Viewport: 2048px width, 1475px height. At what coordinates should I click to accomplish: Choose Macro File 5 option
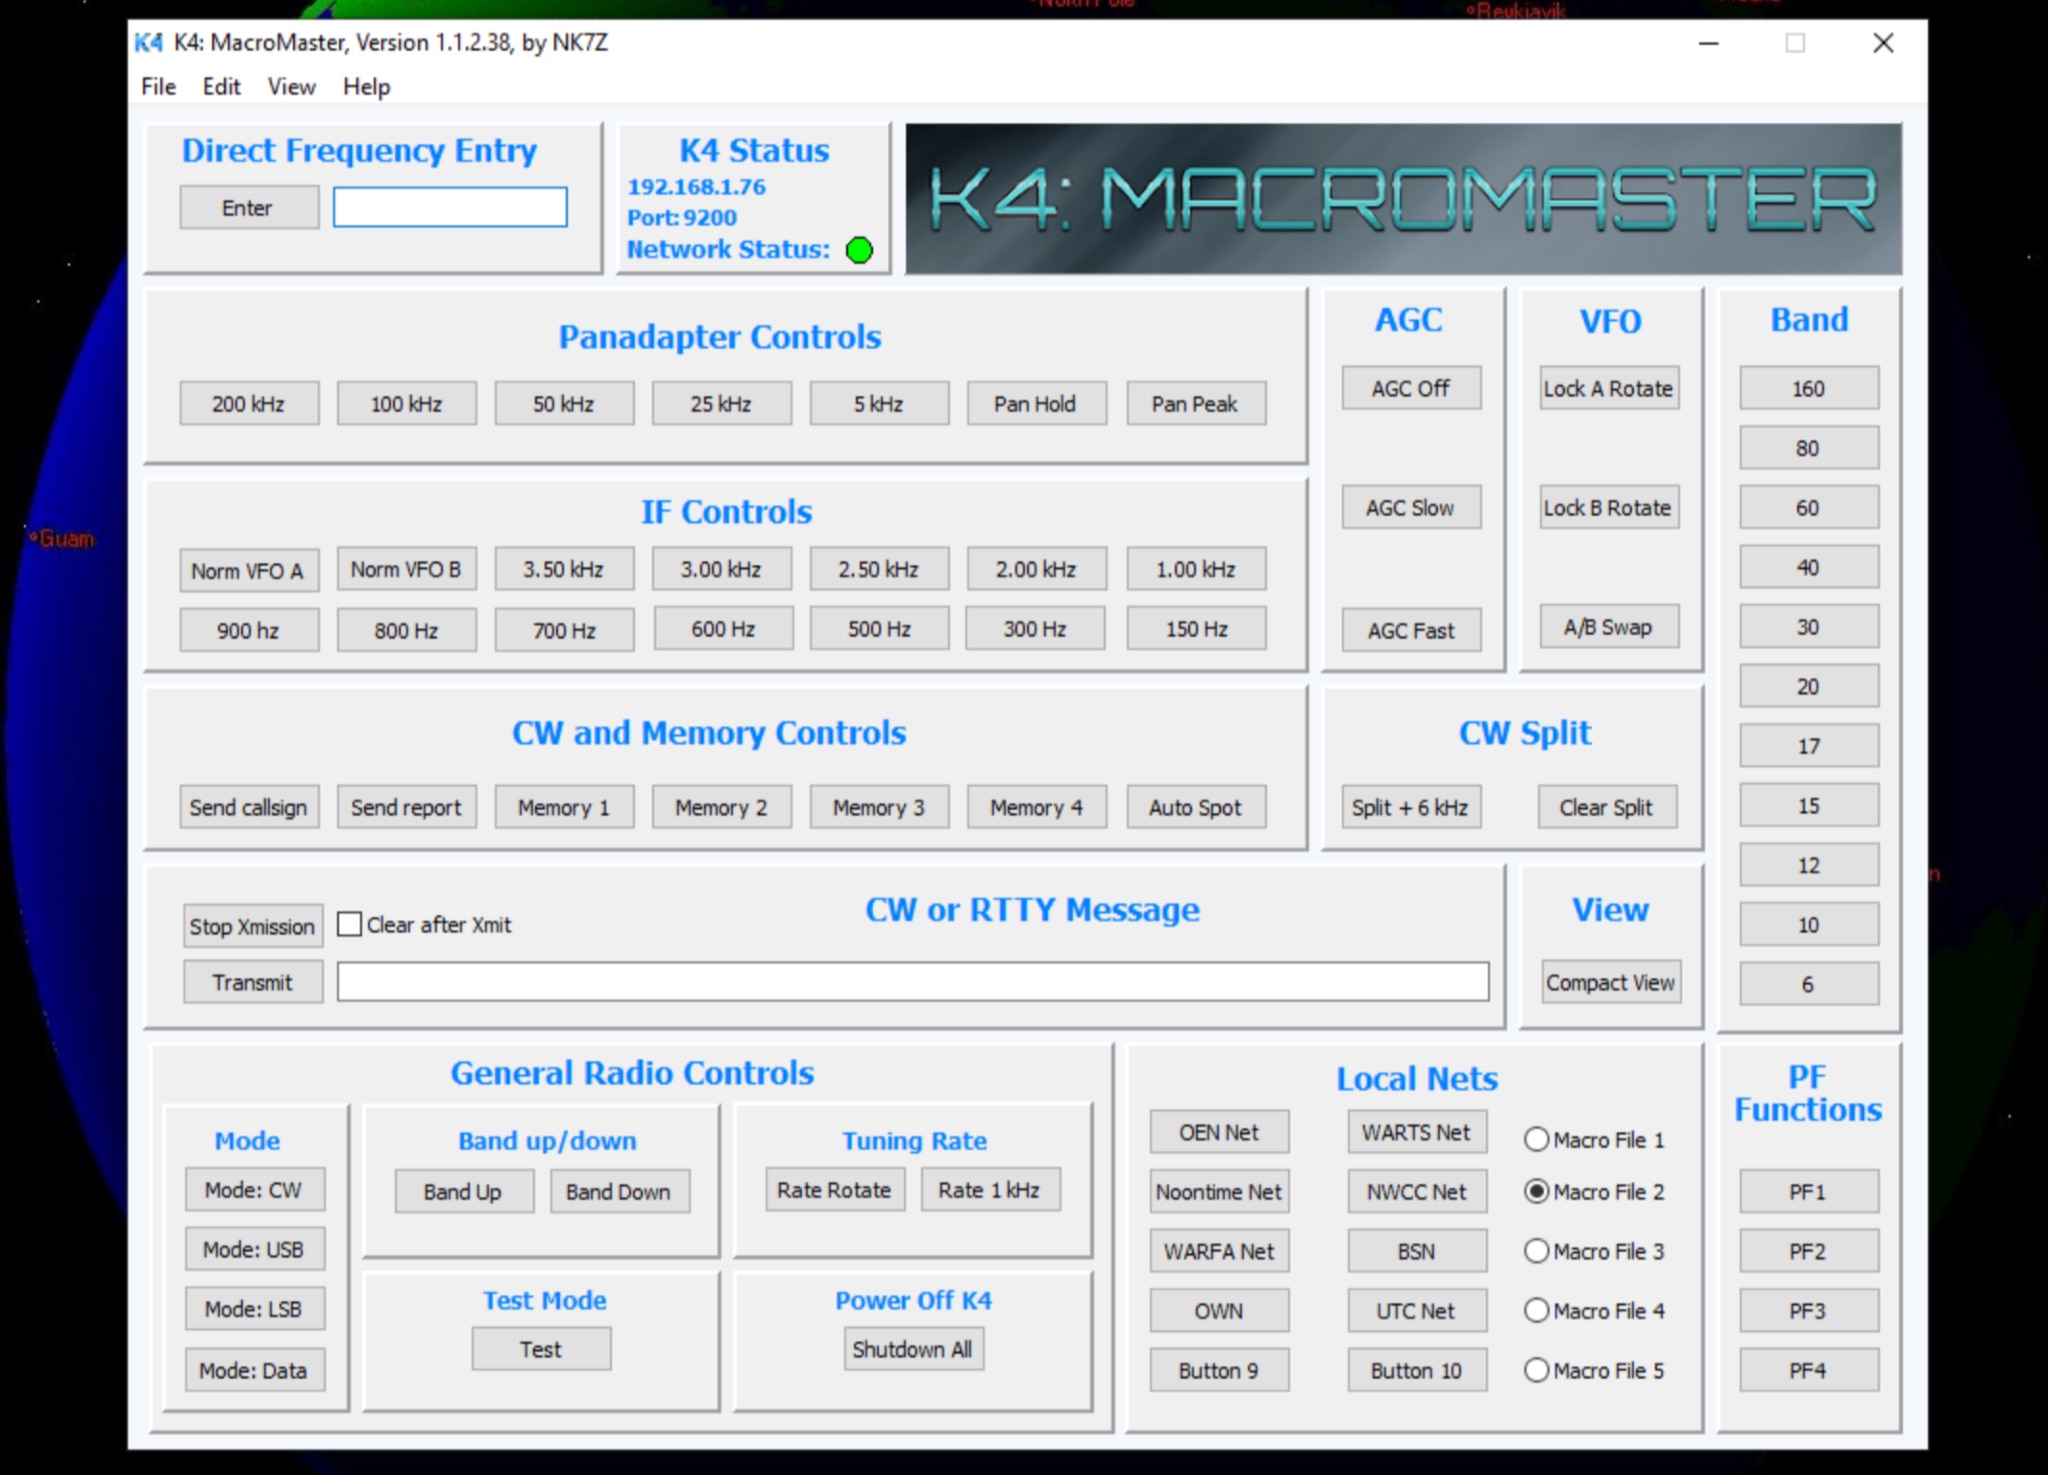tap(1537, 1371)
